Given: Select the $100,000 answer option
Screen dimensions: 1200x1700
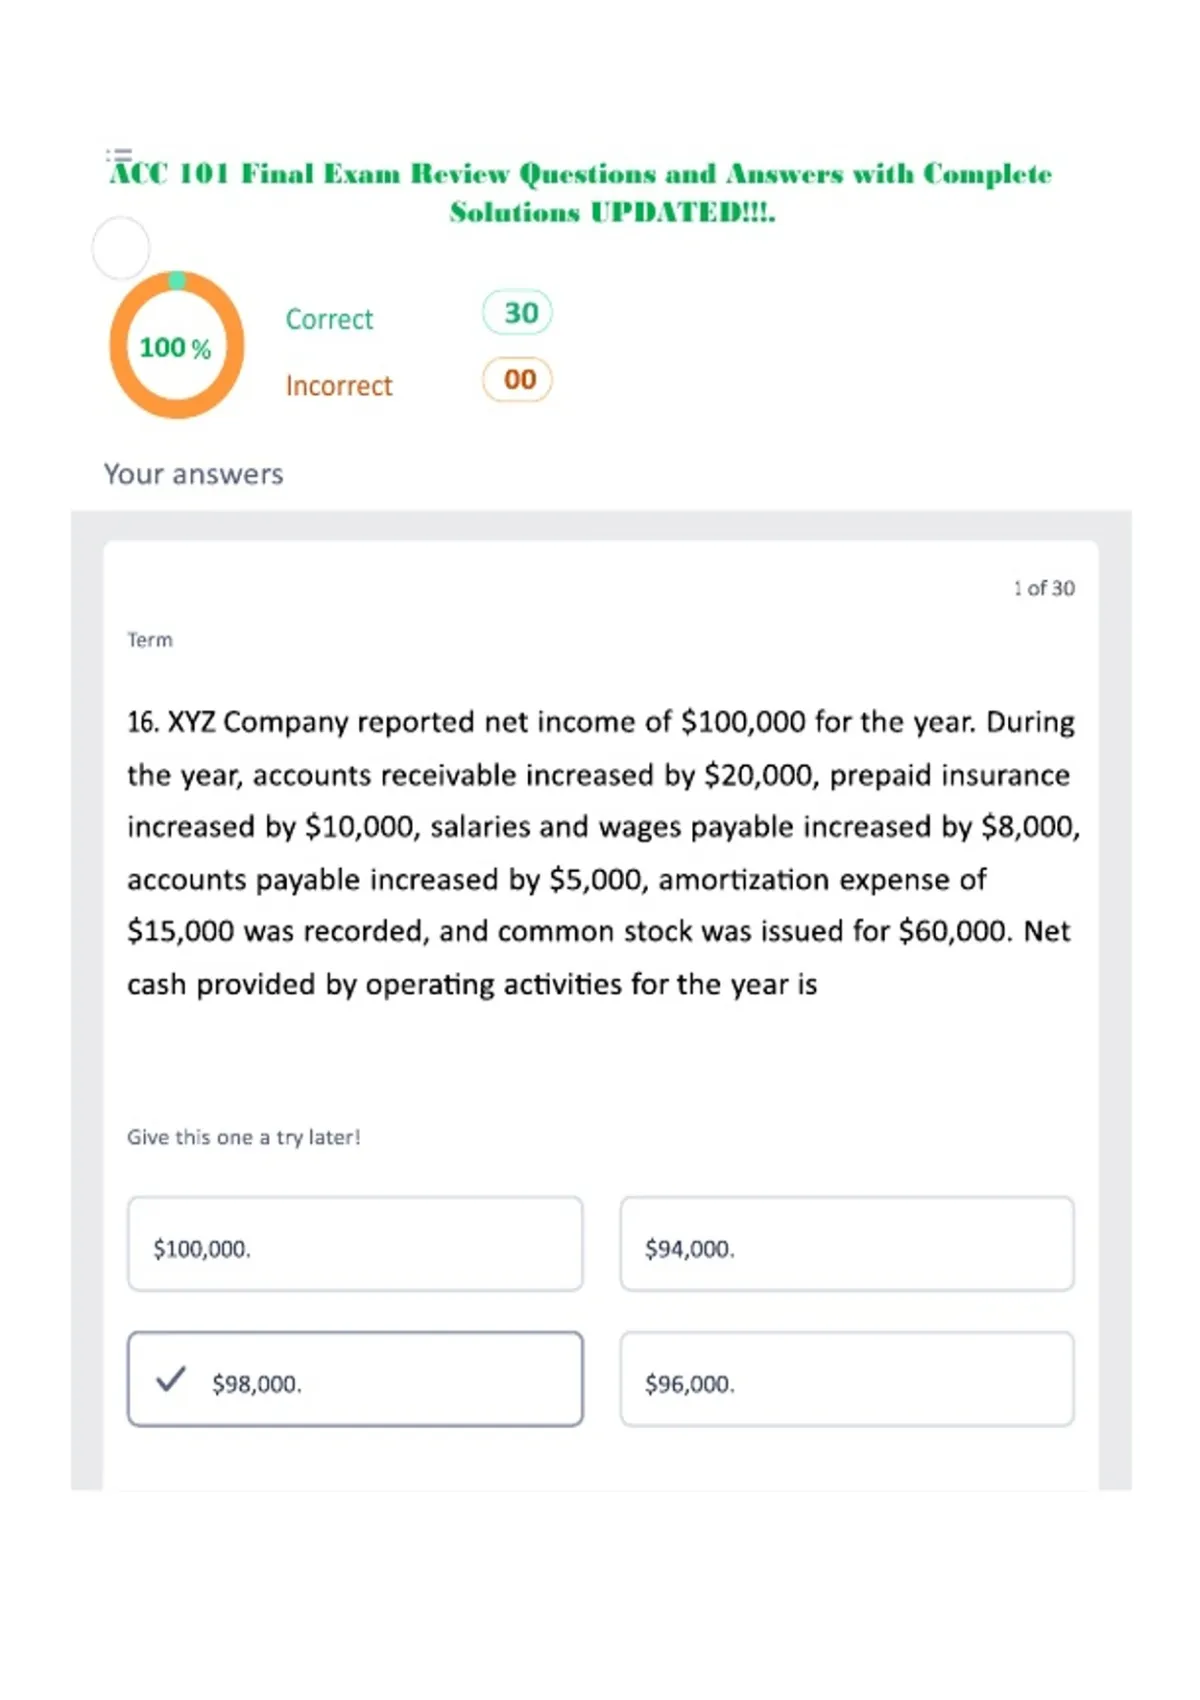Looking at the screenshot, I should tap(355, 1244).
